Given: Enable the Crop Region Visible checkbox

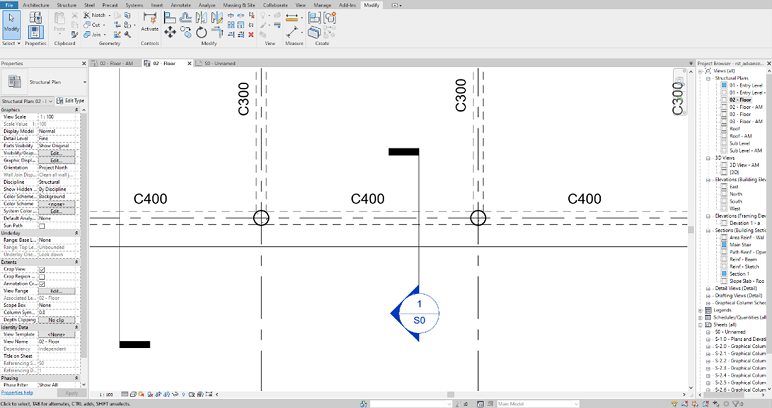Looking at the screenshot, I should point(42,277).
